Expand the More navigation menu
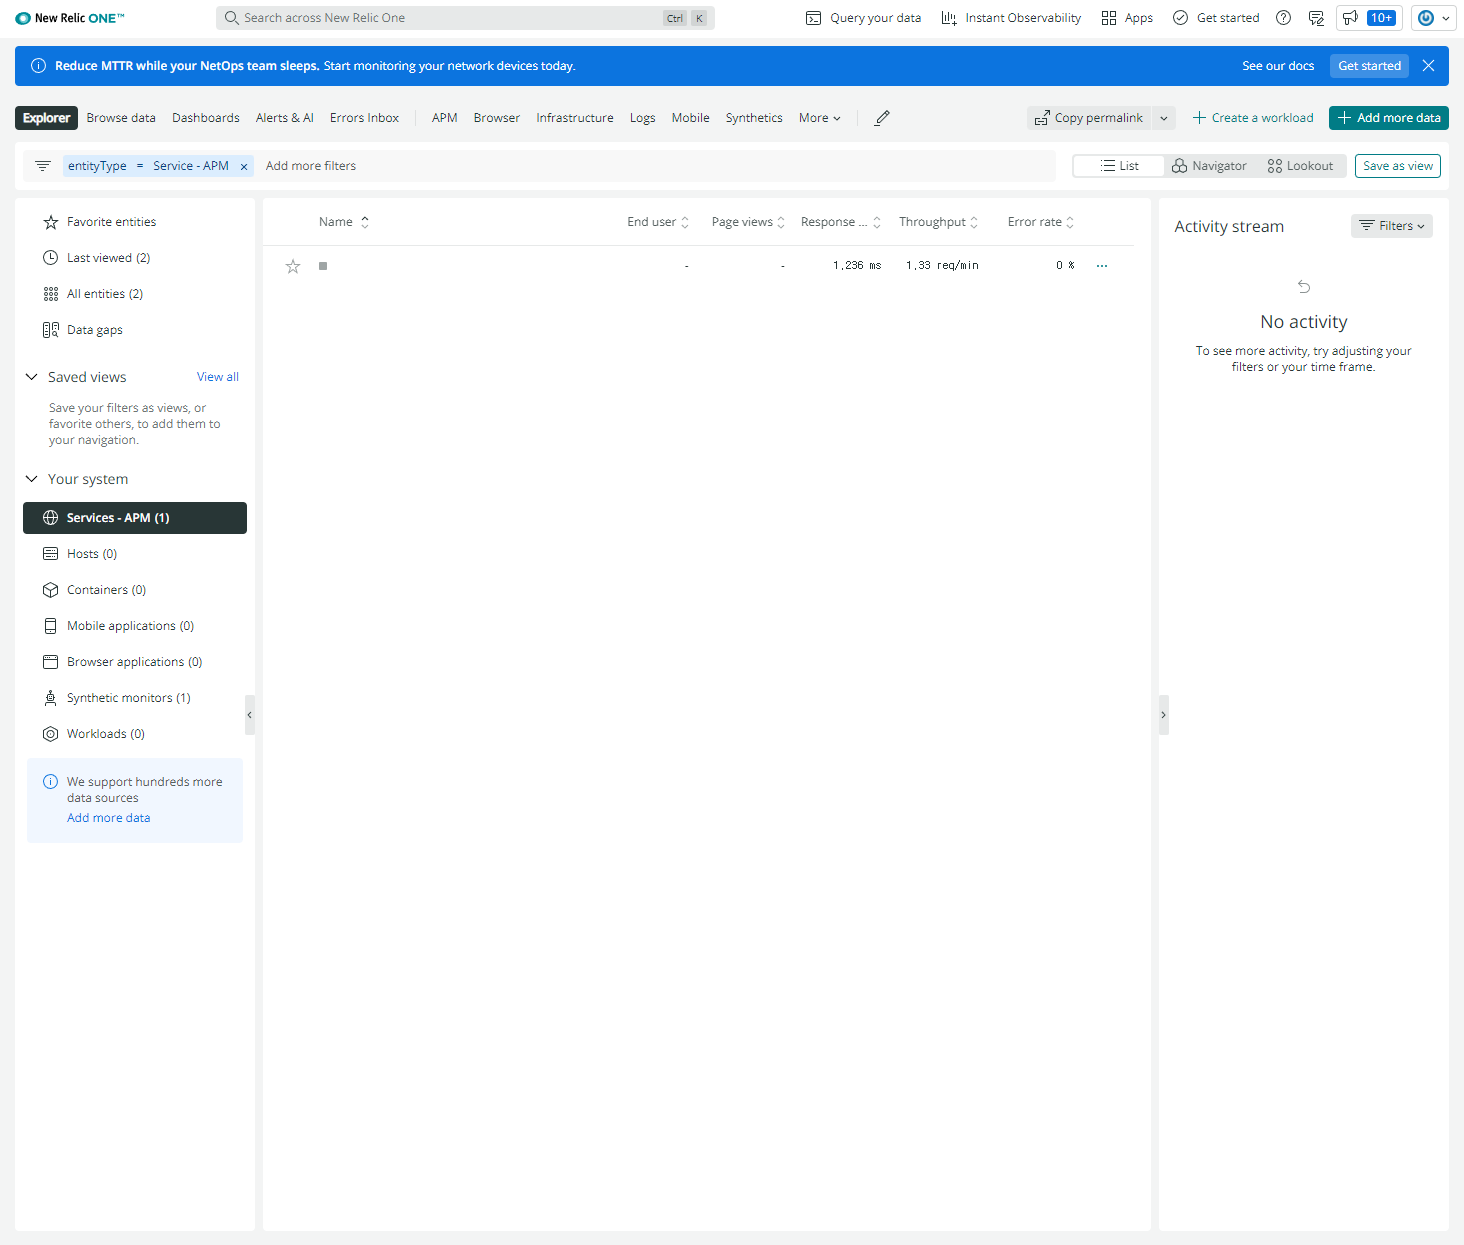 click(x=820, y=118)
